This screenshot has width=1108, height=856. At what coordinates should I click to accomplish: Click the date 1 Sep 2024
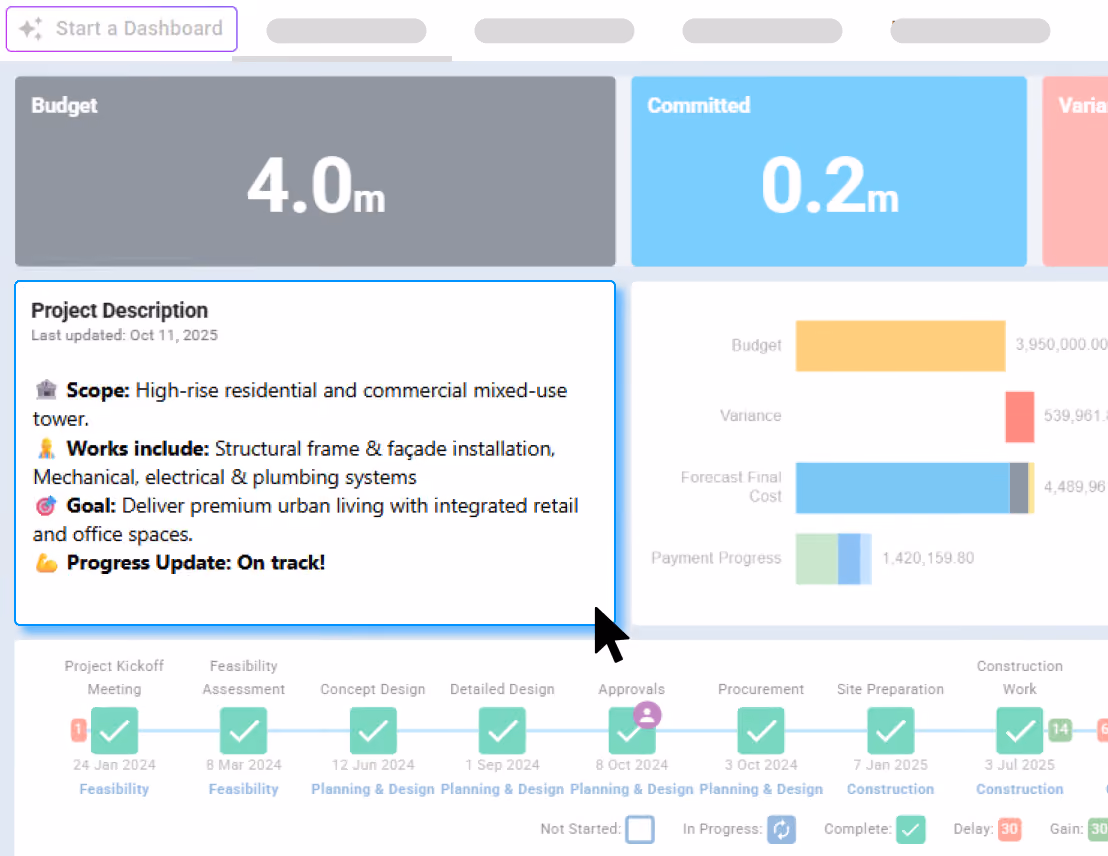click(502, 765)
